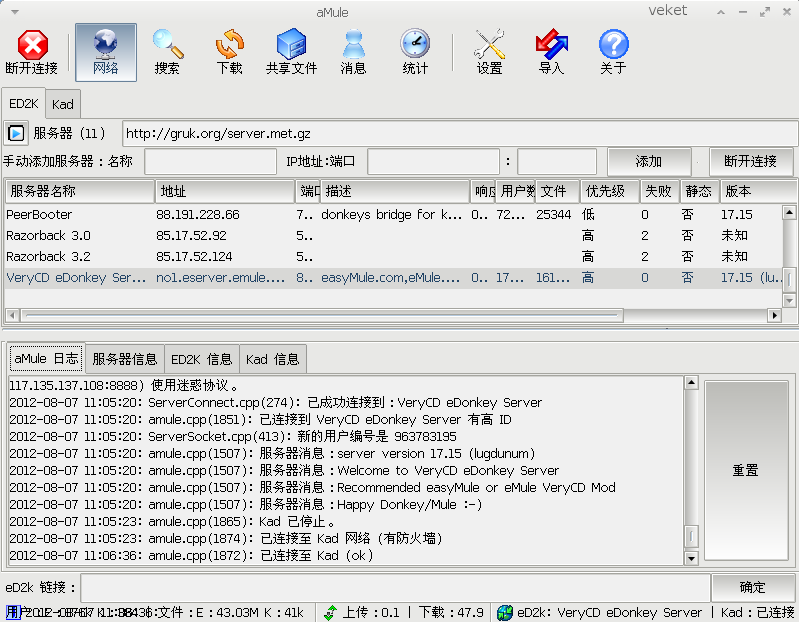Open the Messages (消息) person icon
Viewport: 799px width, 622px height.
[353, 44]
